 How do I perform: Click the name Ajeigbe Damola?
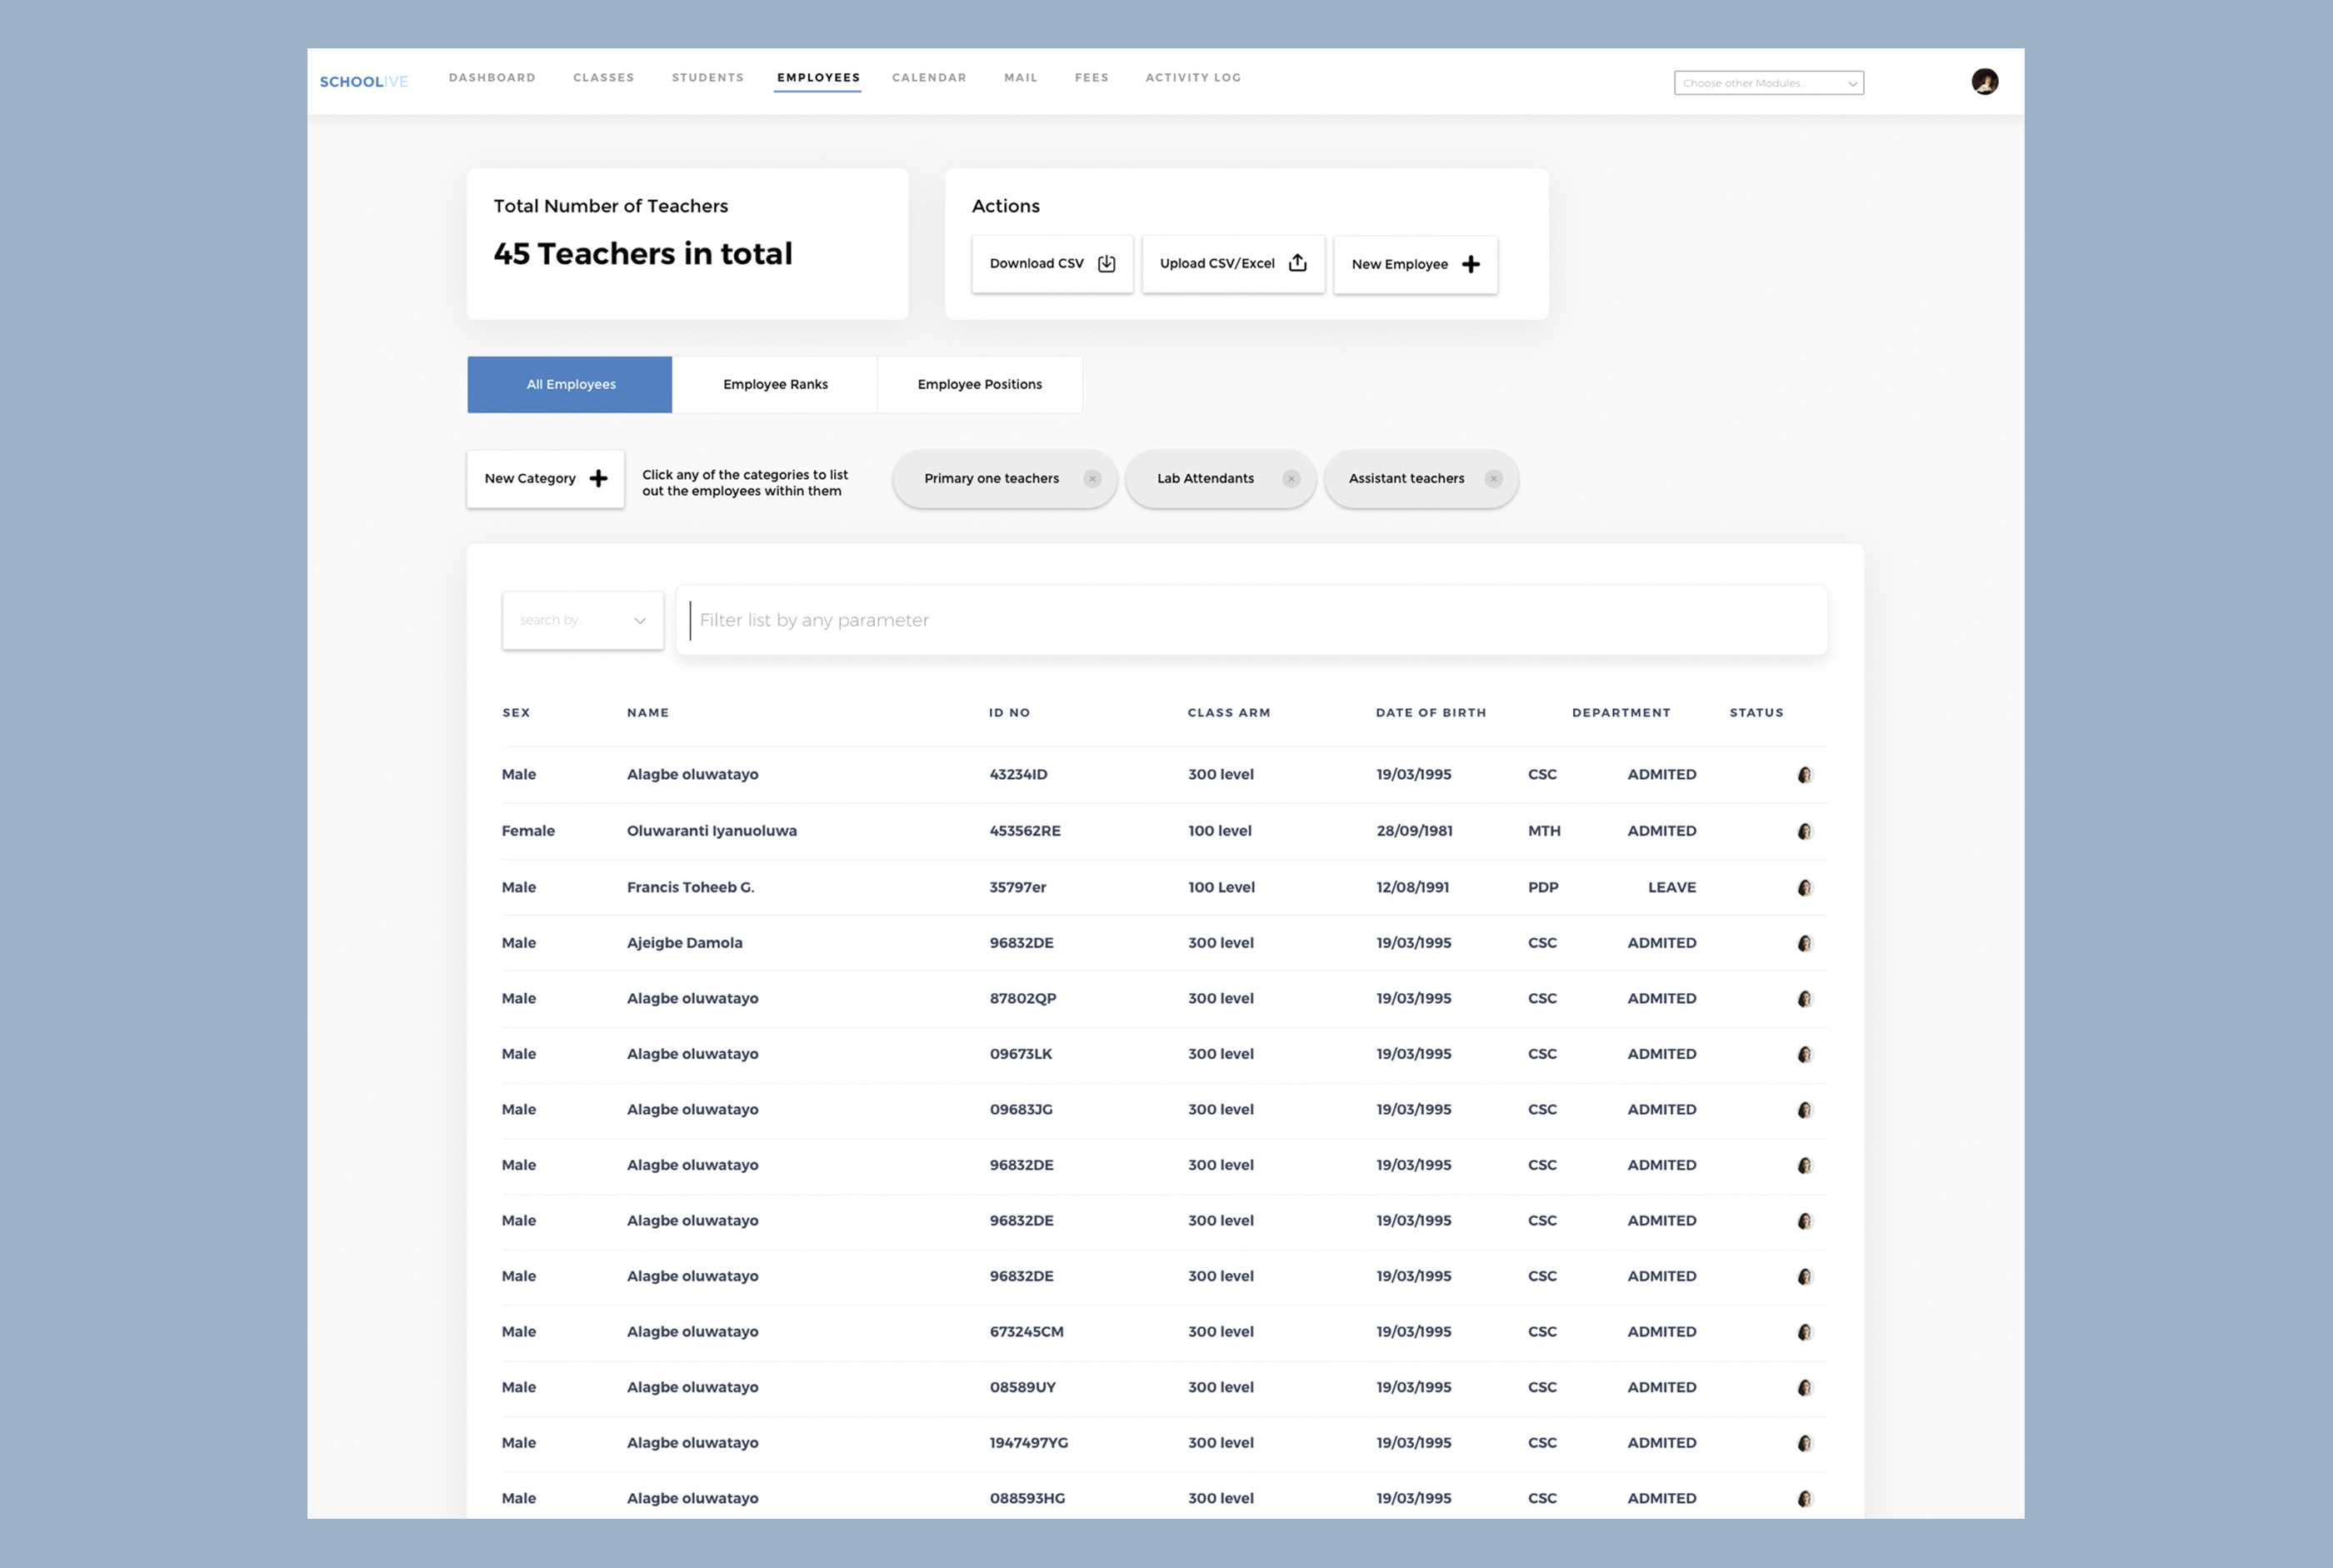[x=684, y=943]
